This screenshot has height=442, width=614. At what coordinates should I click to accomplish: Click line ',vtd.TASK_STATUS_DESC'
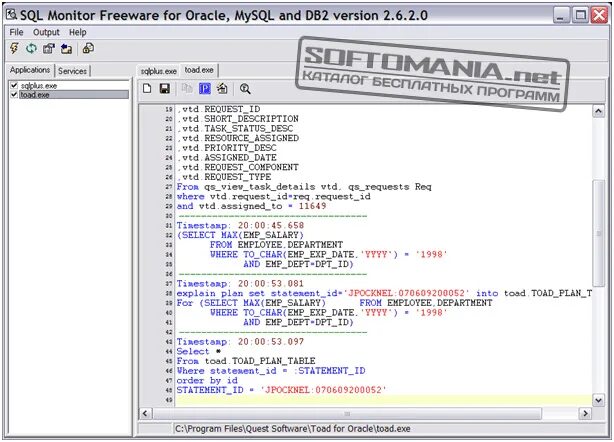tap(235, 128)
